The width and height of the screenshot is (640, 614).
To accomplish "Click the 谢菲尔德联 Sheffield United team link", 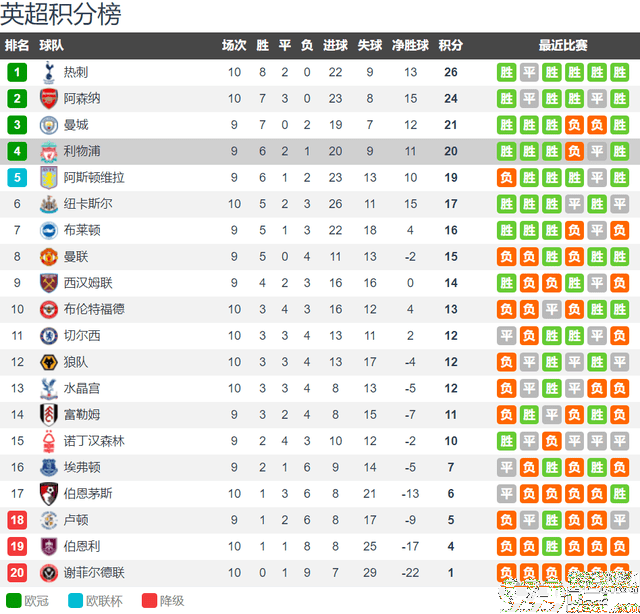I will [94, 573].
